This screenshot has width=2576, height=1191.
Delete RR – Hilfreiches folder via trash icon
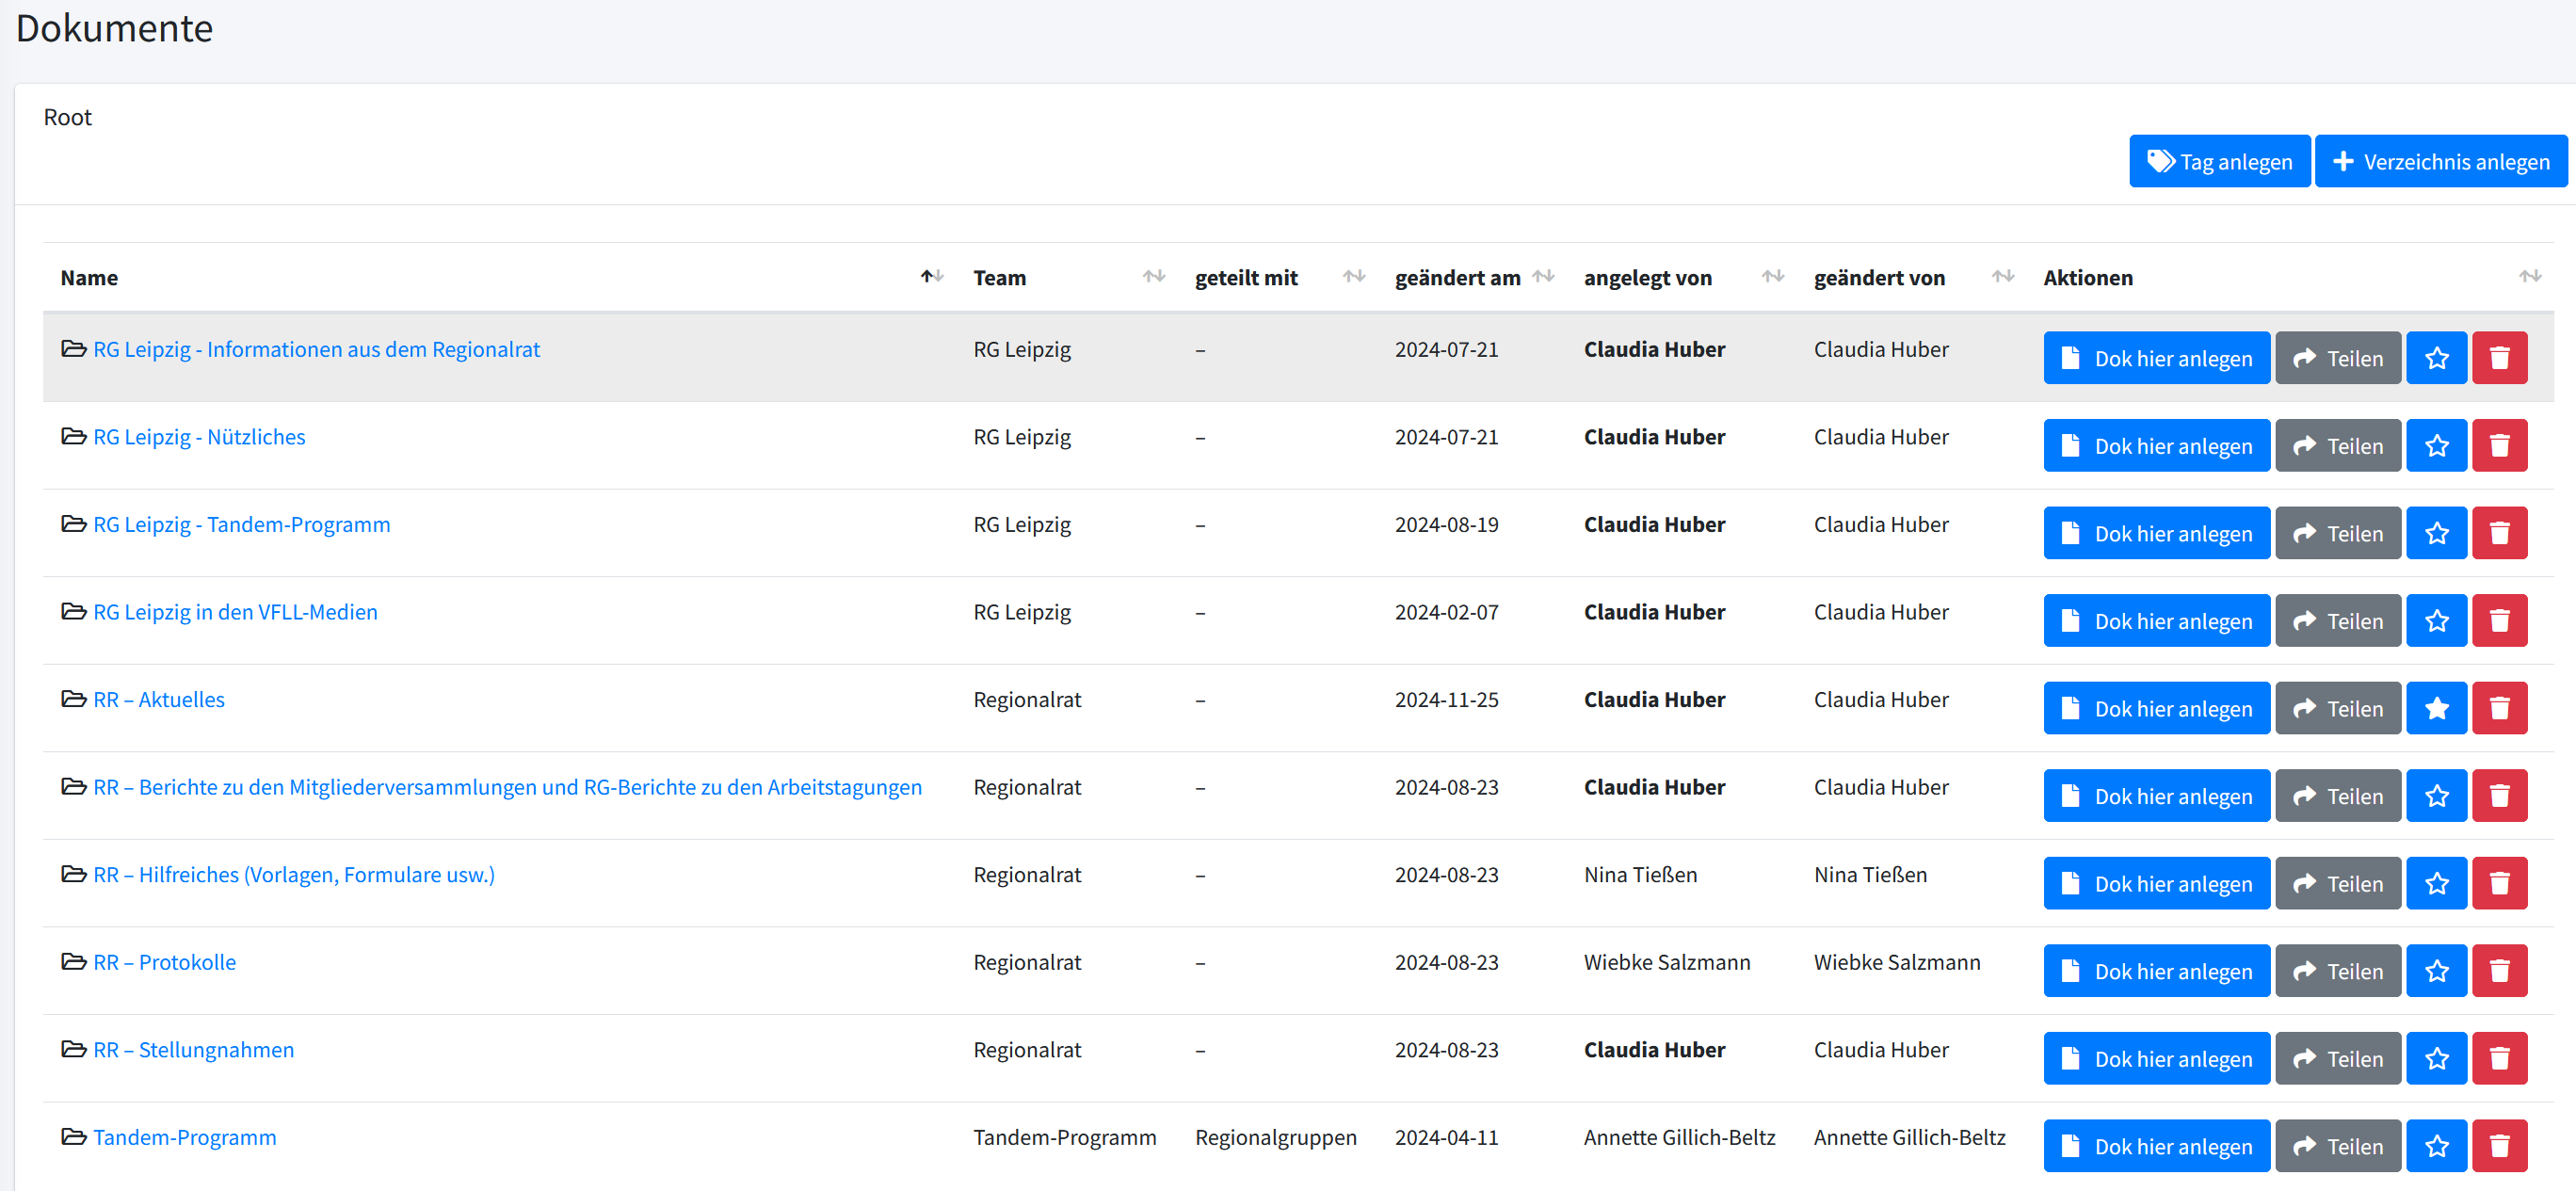tap(2498, 883)
